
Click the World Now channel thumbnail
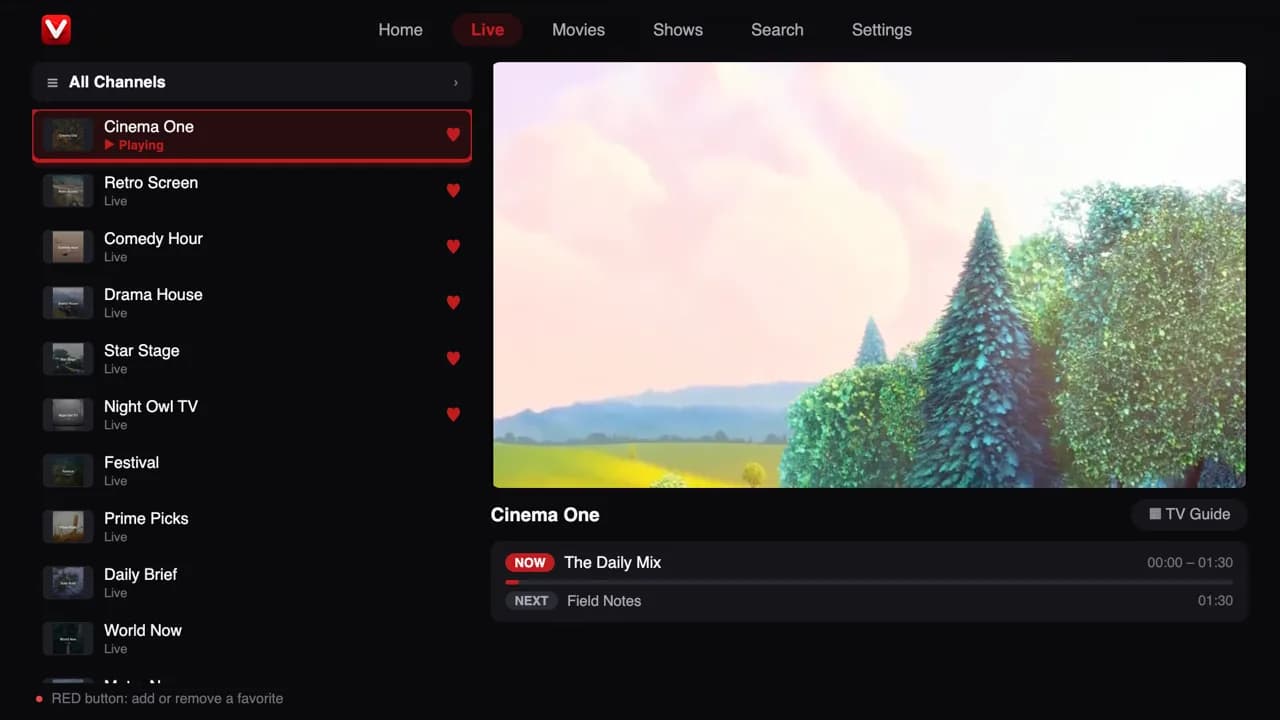point(68,639)
